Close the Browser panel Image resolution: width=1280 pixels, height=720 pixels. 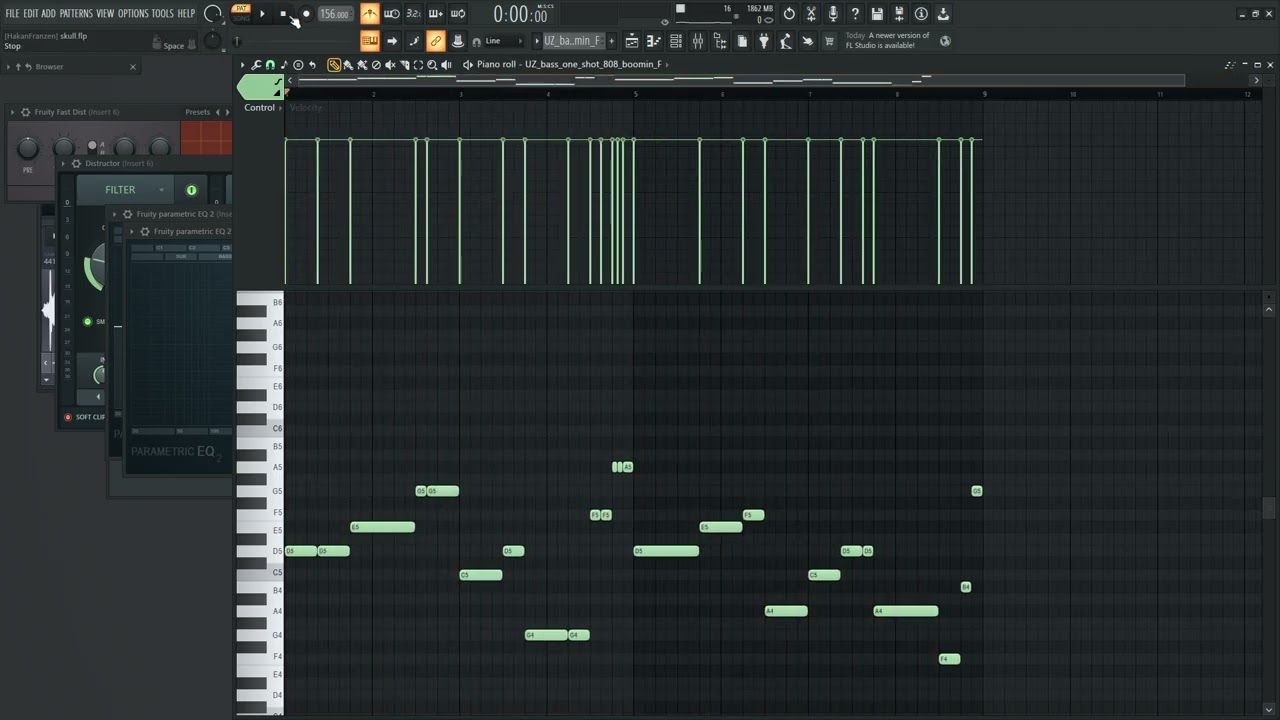tap(133, 67)
